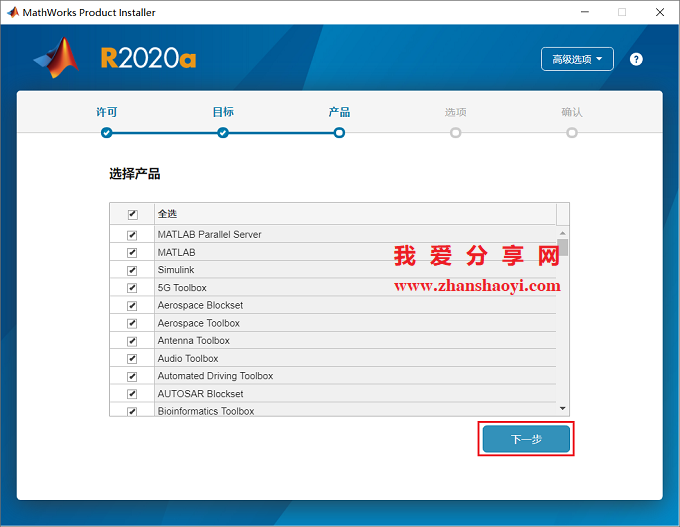Image resolution: width=680 pixels, height=527 pixels.
Task: Select the AUTOSAR Blockset row text
Action: (x=200, y=393)
